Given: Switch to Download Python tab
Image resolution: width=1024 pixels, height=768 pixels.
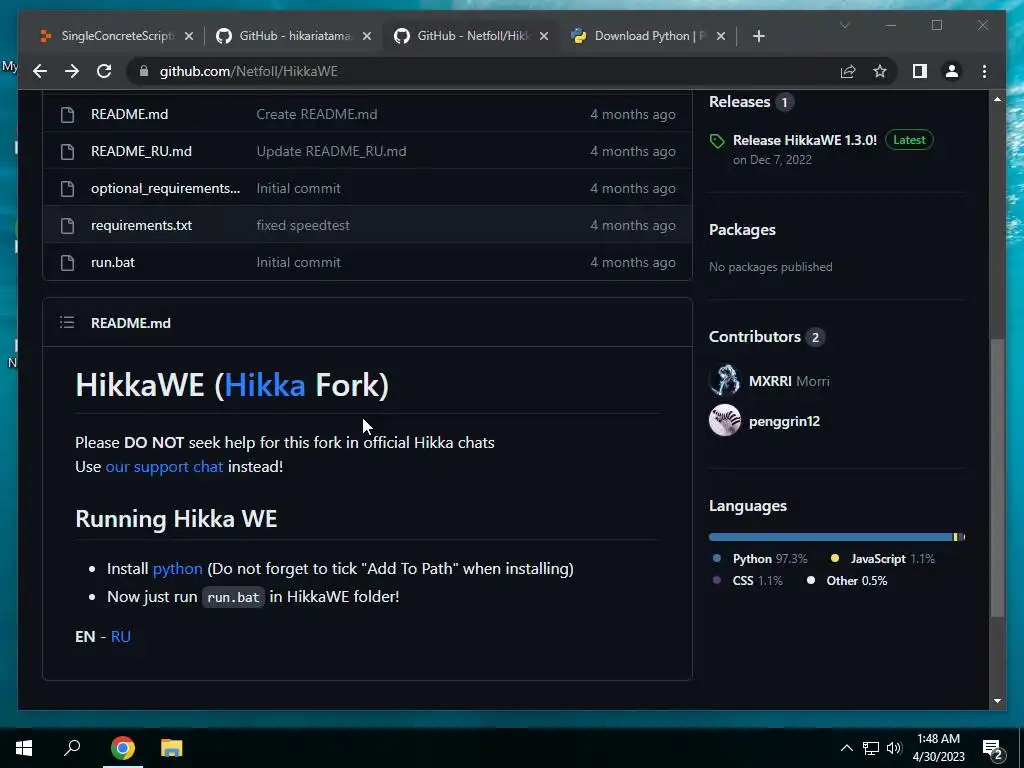Looking at the screenshot, I should pyautogui.click(x=649, y=36).
